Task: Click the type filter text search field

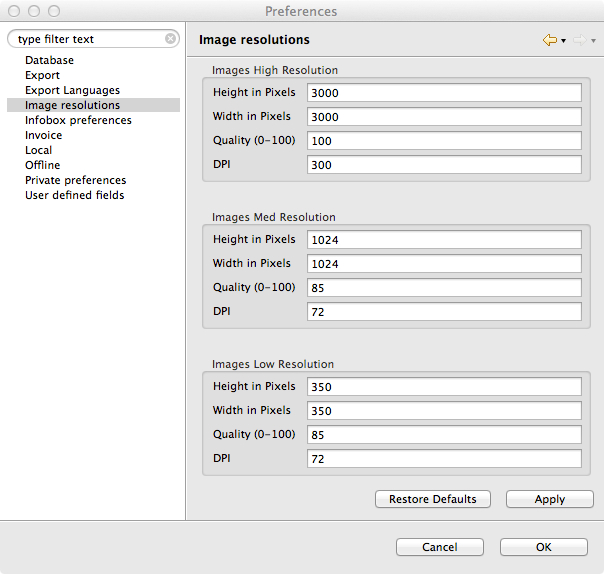Action: 91,39
